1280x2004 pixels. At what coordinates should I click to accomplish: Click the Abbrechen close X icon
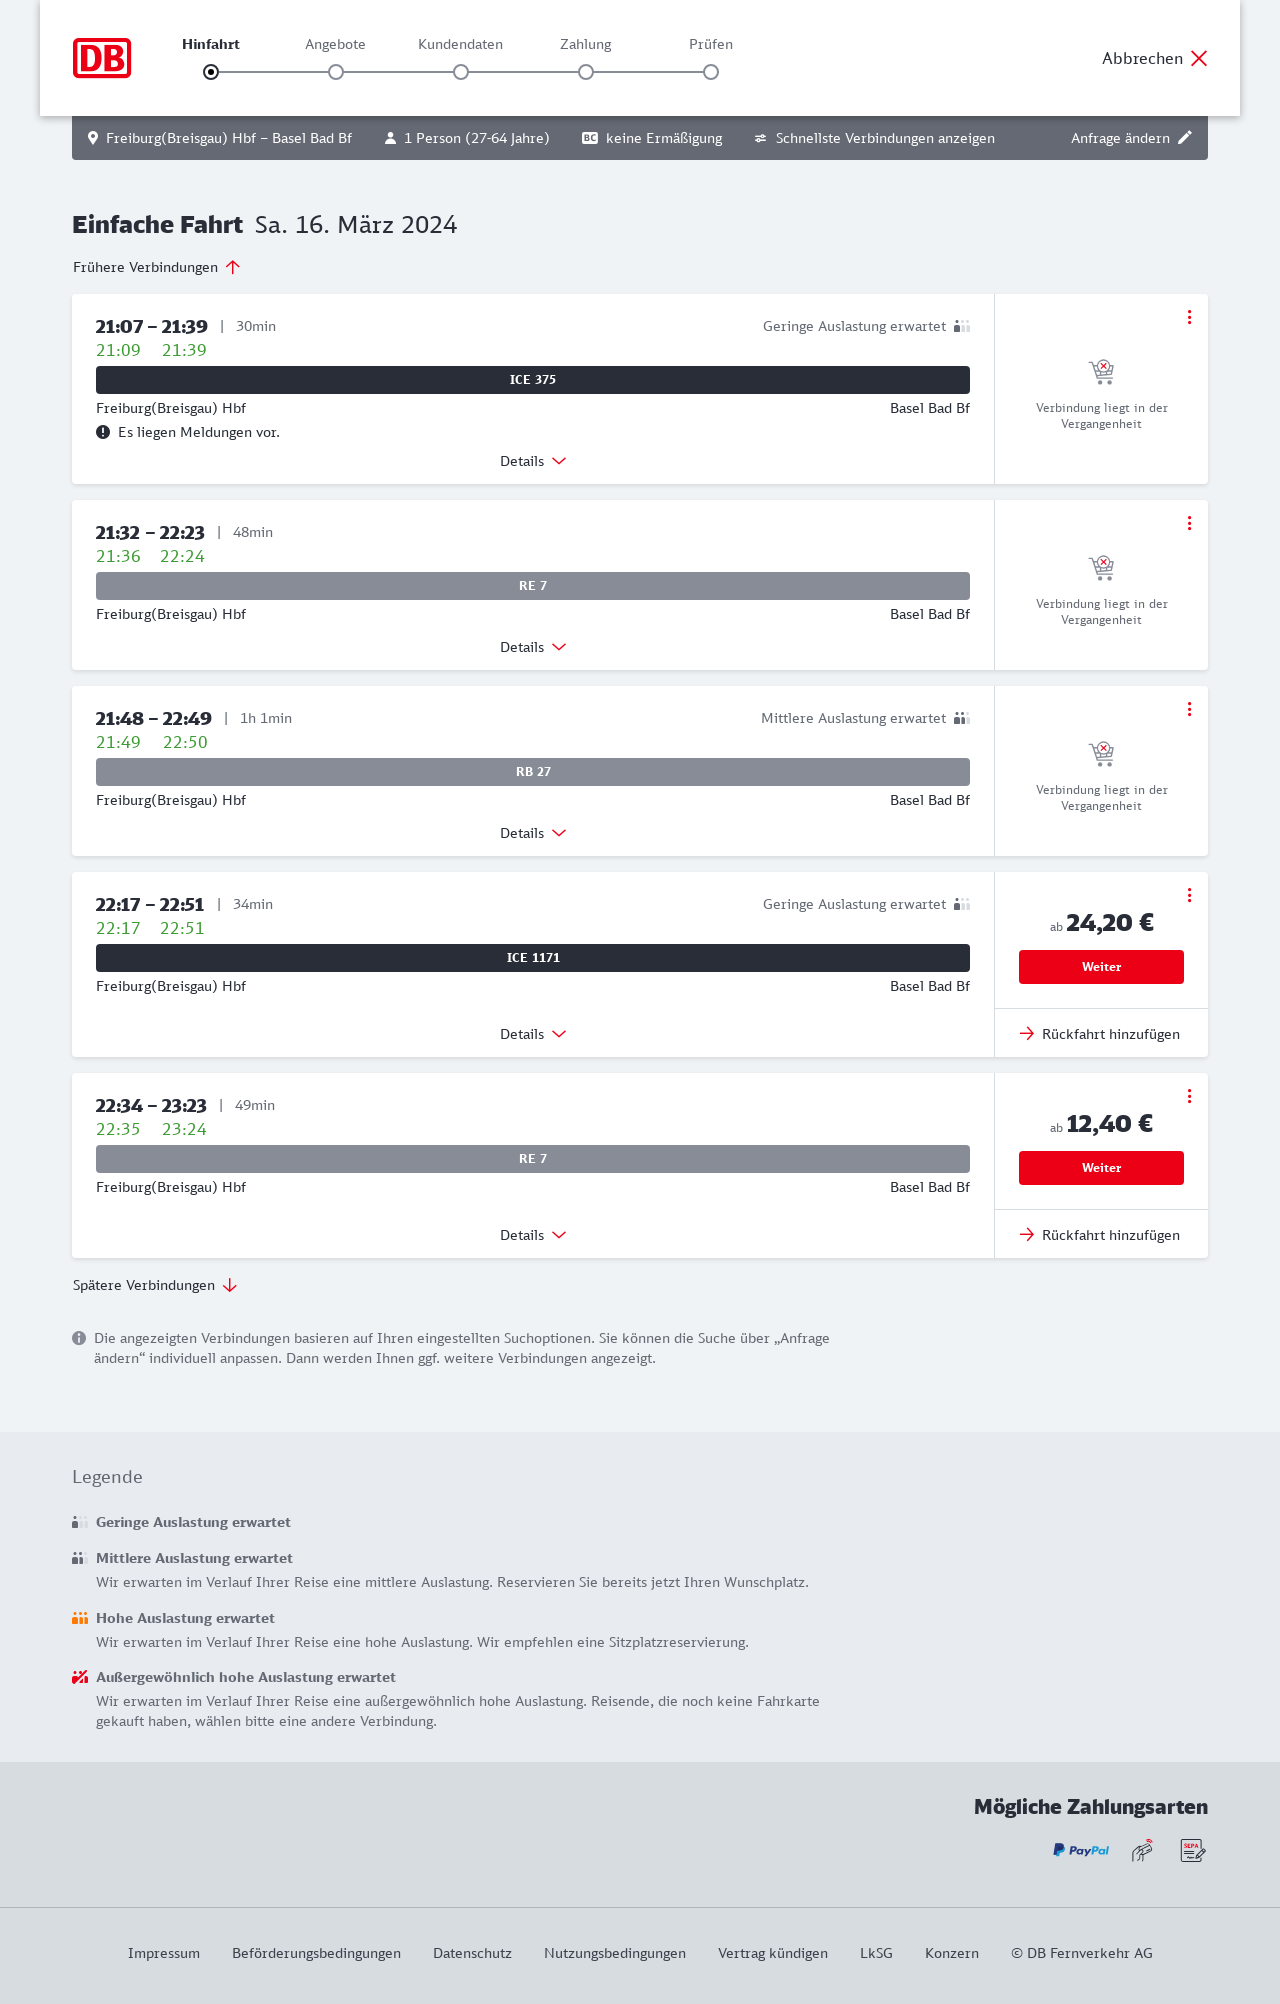1199,58
